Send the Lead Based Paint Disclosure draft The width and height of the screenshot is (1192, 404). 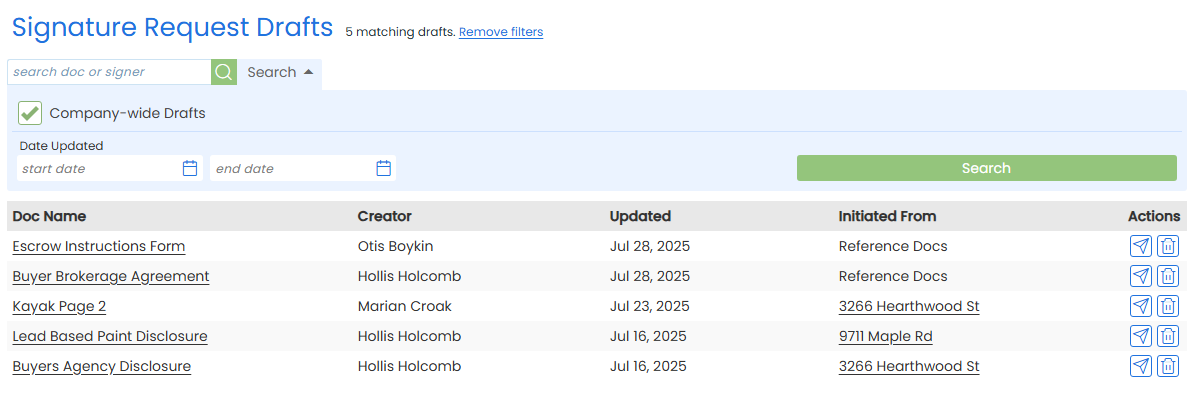tap(1140, 336)
